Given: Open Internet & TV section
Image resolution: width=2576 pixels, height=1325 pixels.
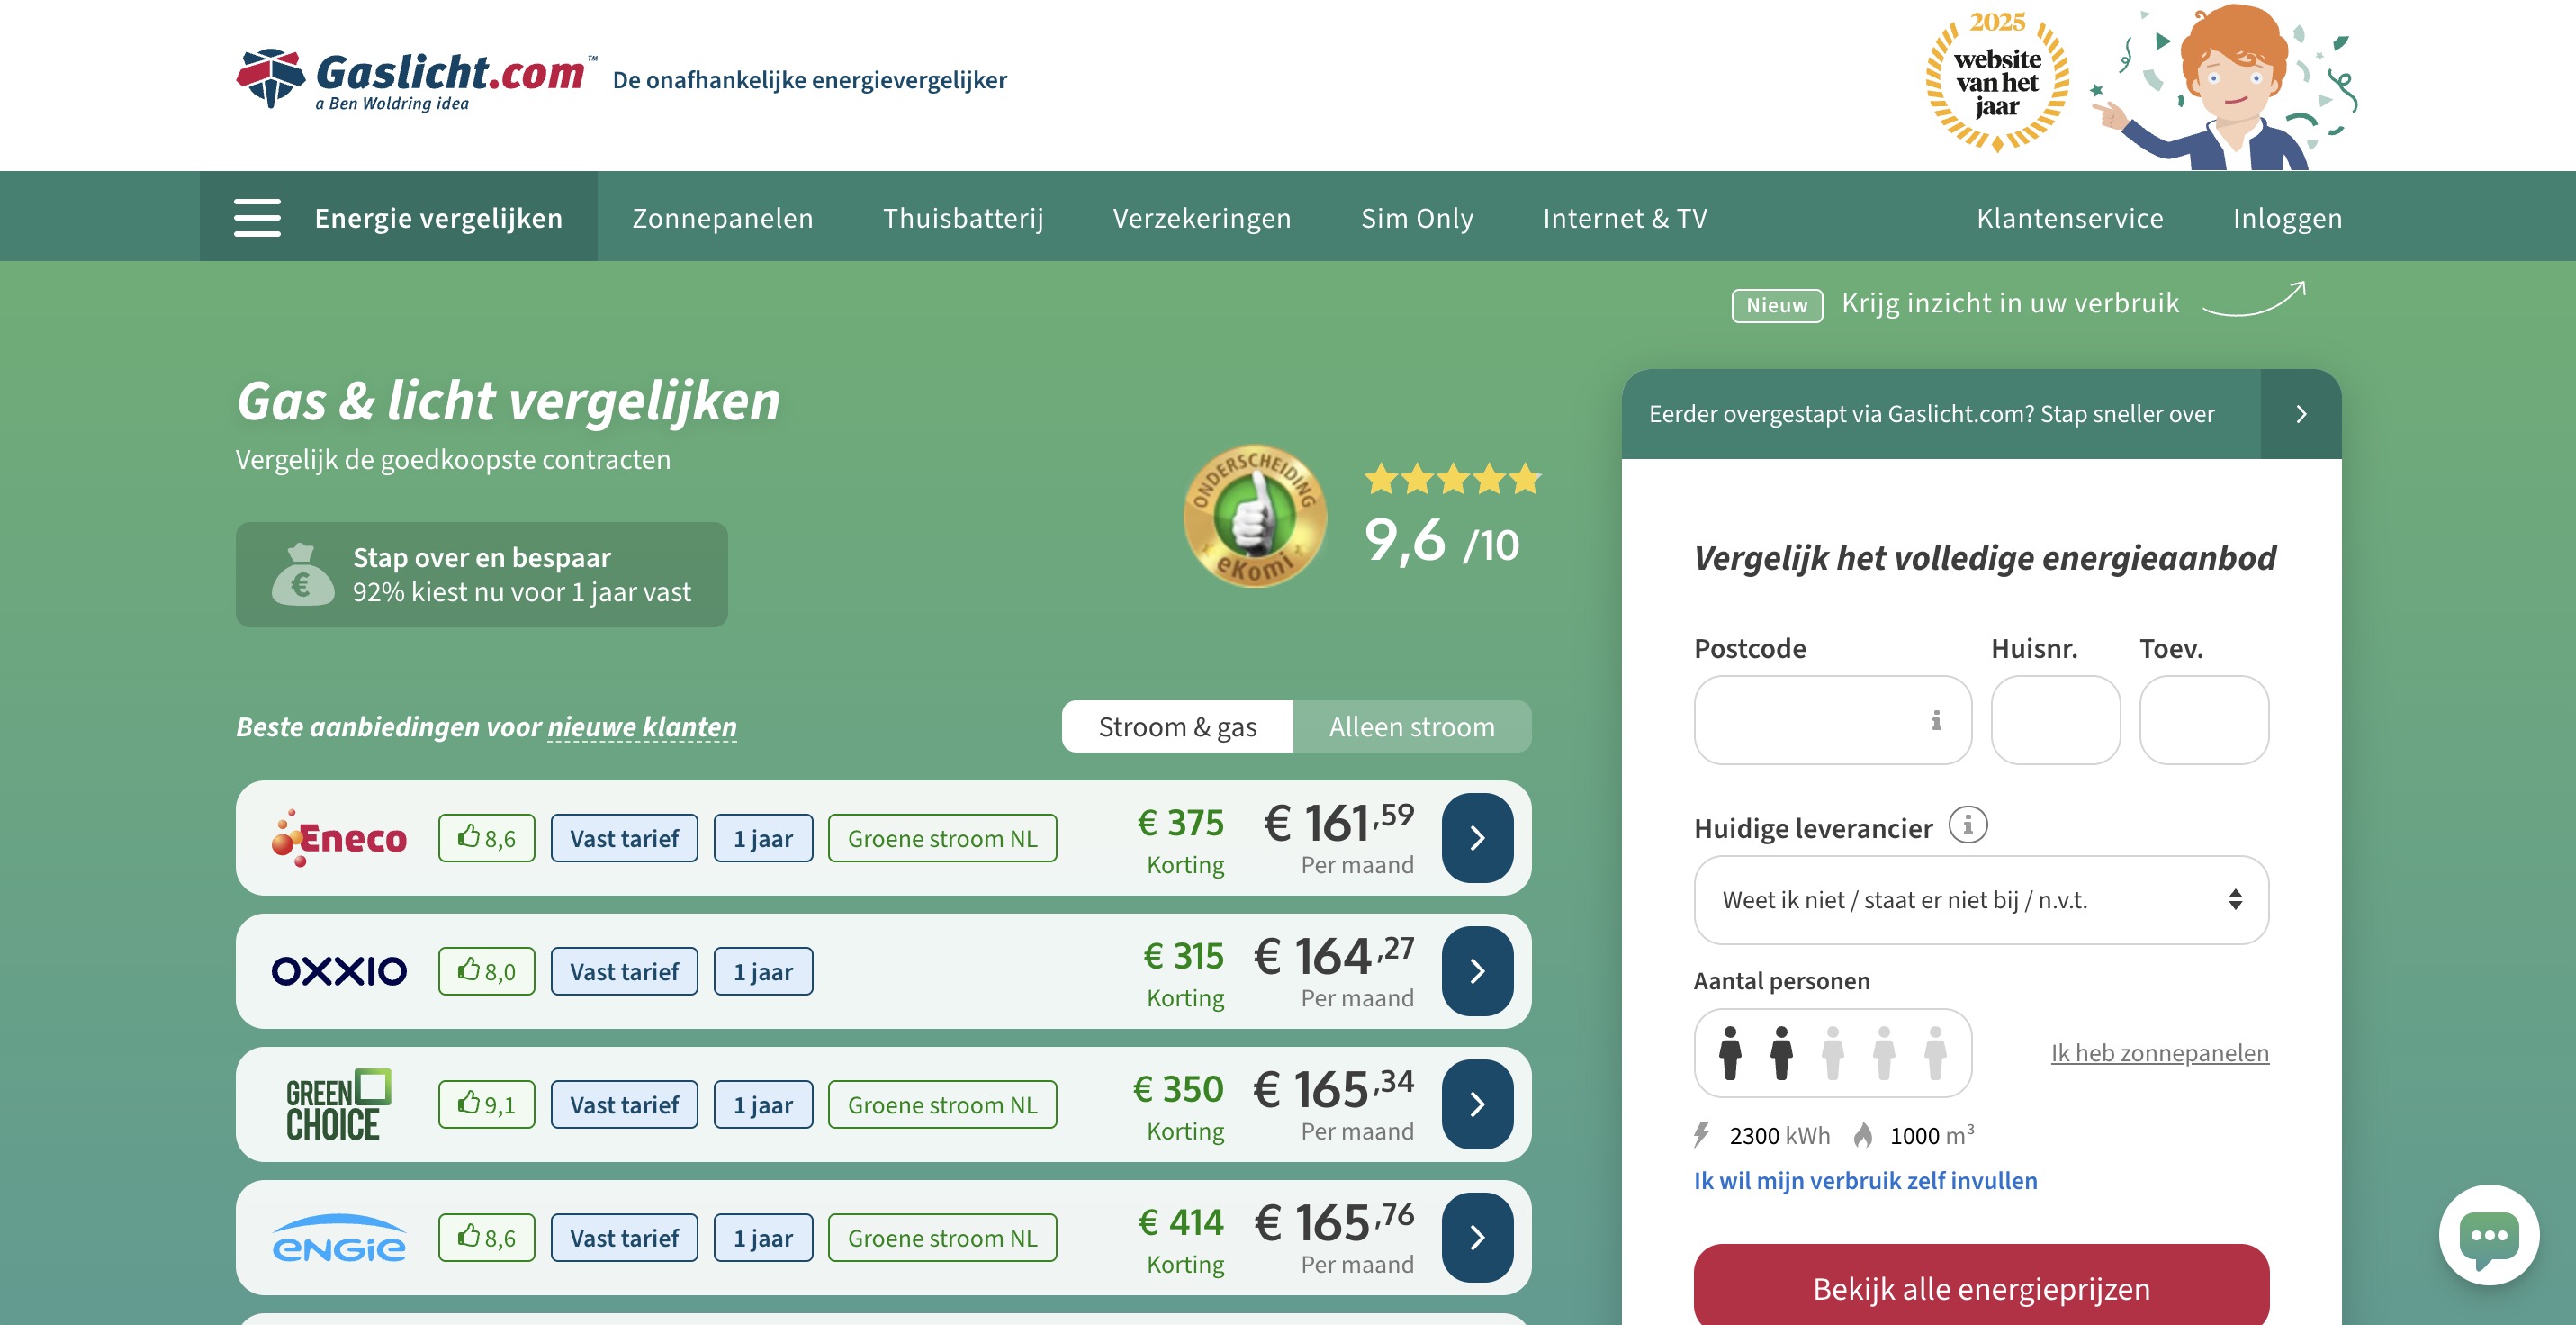Looking at the screenshot, I should point(1625,218).
